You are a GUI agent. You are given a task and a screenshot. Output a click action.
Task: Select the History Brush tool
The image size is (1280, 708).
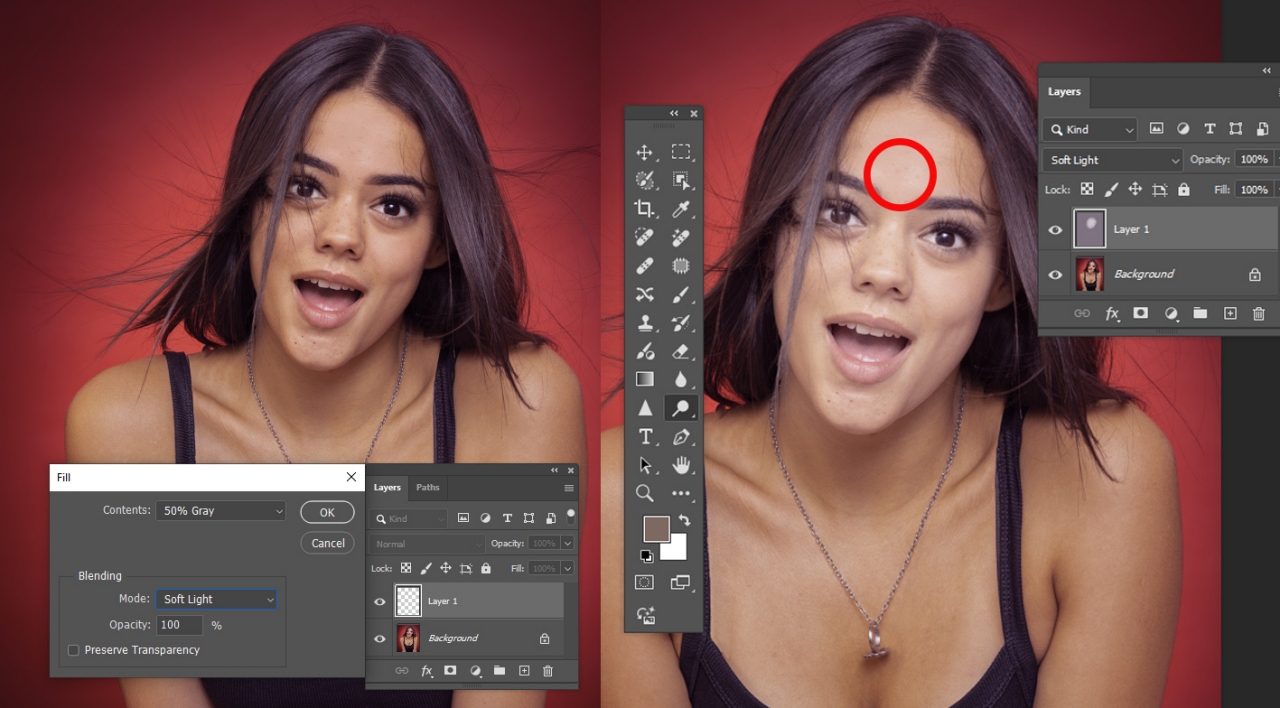681,323
